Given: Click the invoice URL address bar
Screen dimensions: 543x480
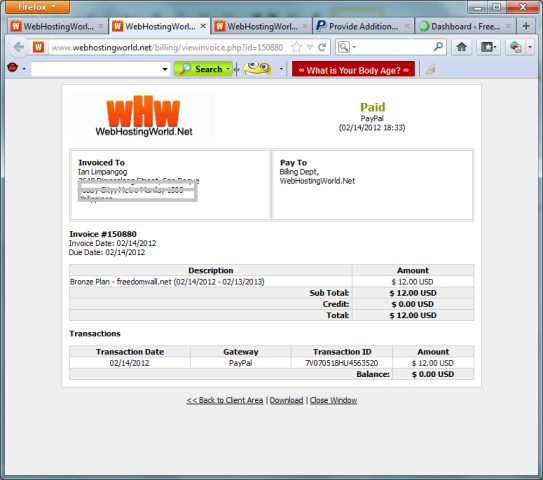Looking at the screenshot, I should point(167,47).
